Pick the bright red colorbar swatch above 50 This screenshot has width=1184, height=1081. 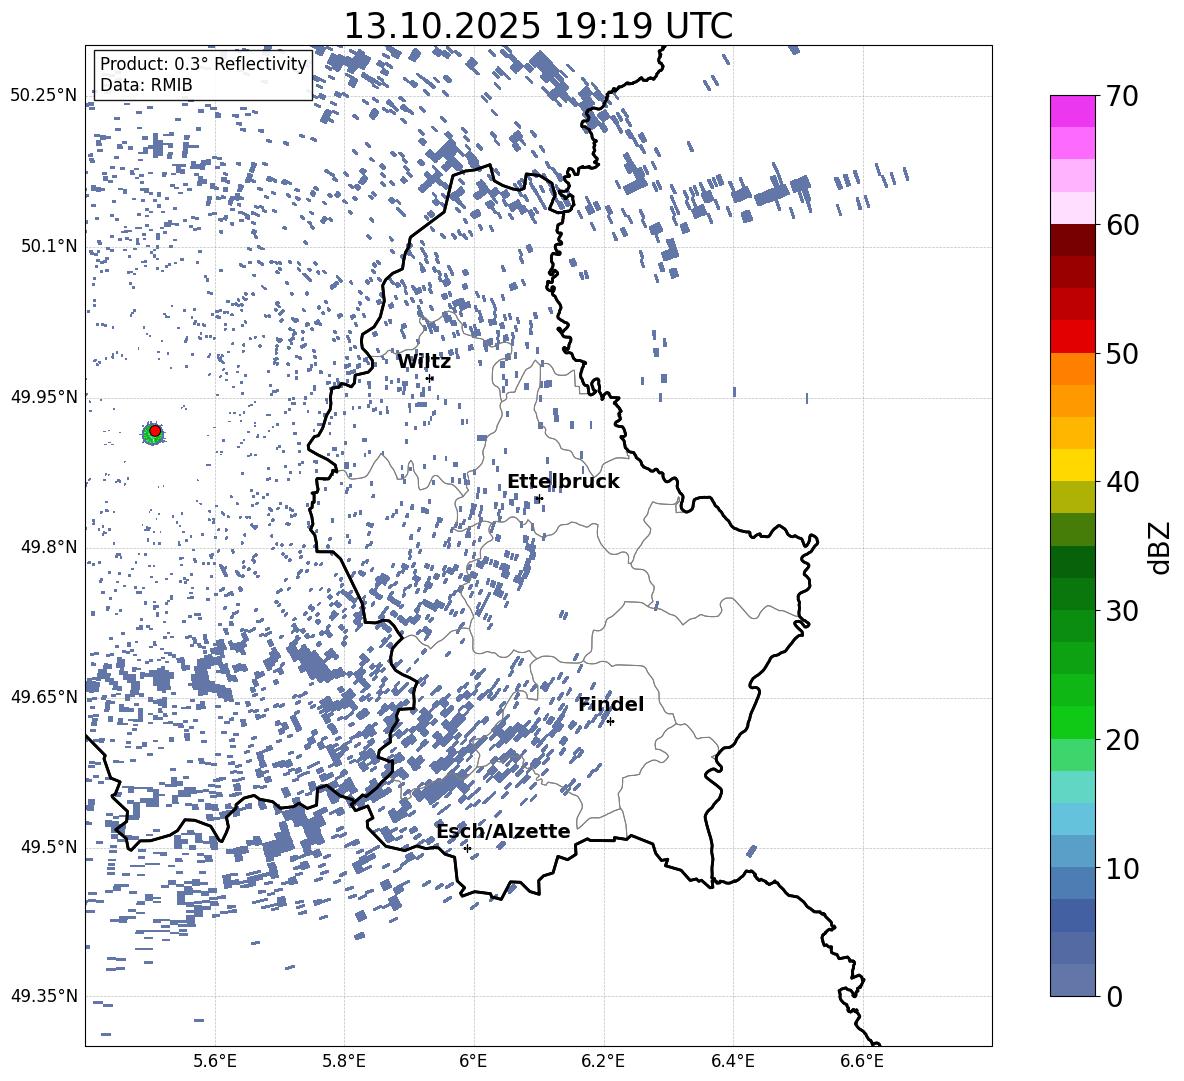point(1073,337)
